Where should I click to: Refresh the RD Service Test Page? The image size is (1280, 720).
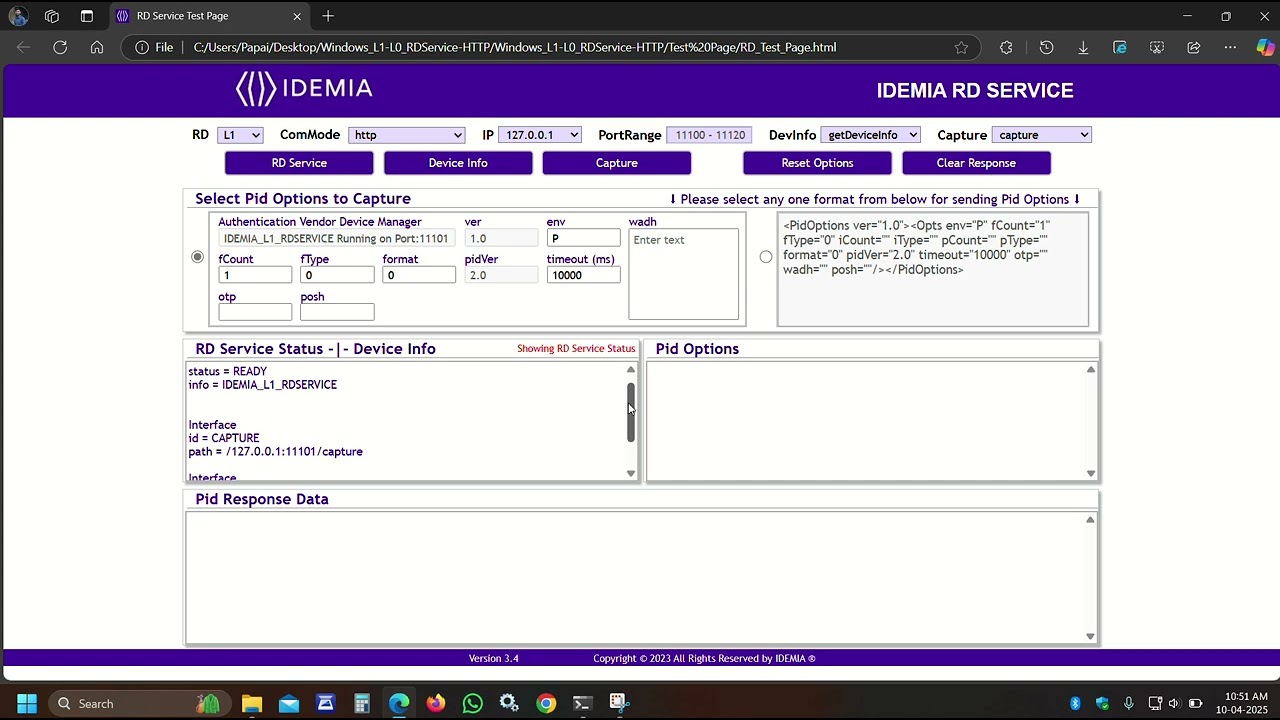pos(60,47)
